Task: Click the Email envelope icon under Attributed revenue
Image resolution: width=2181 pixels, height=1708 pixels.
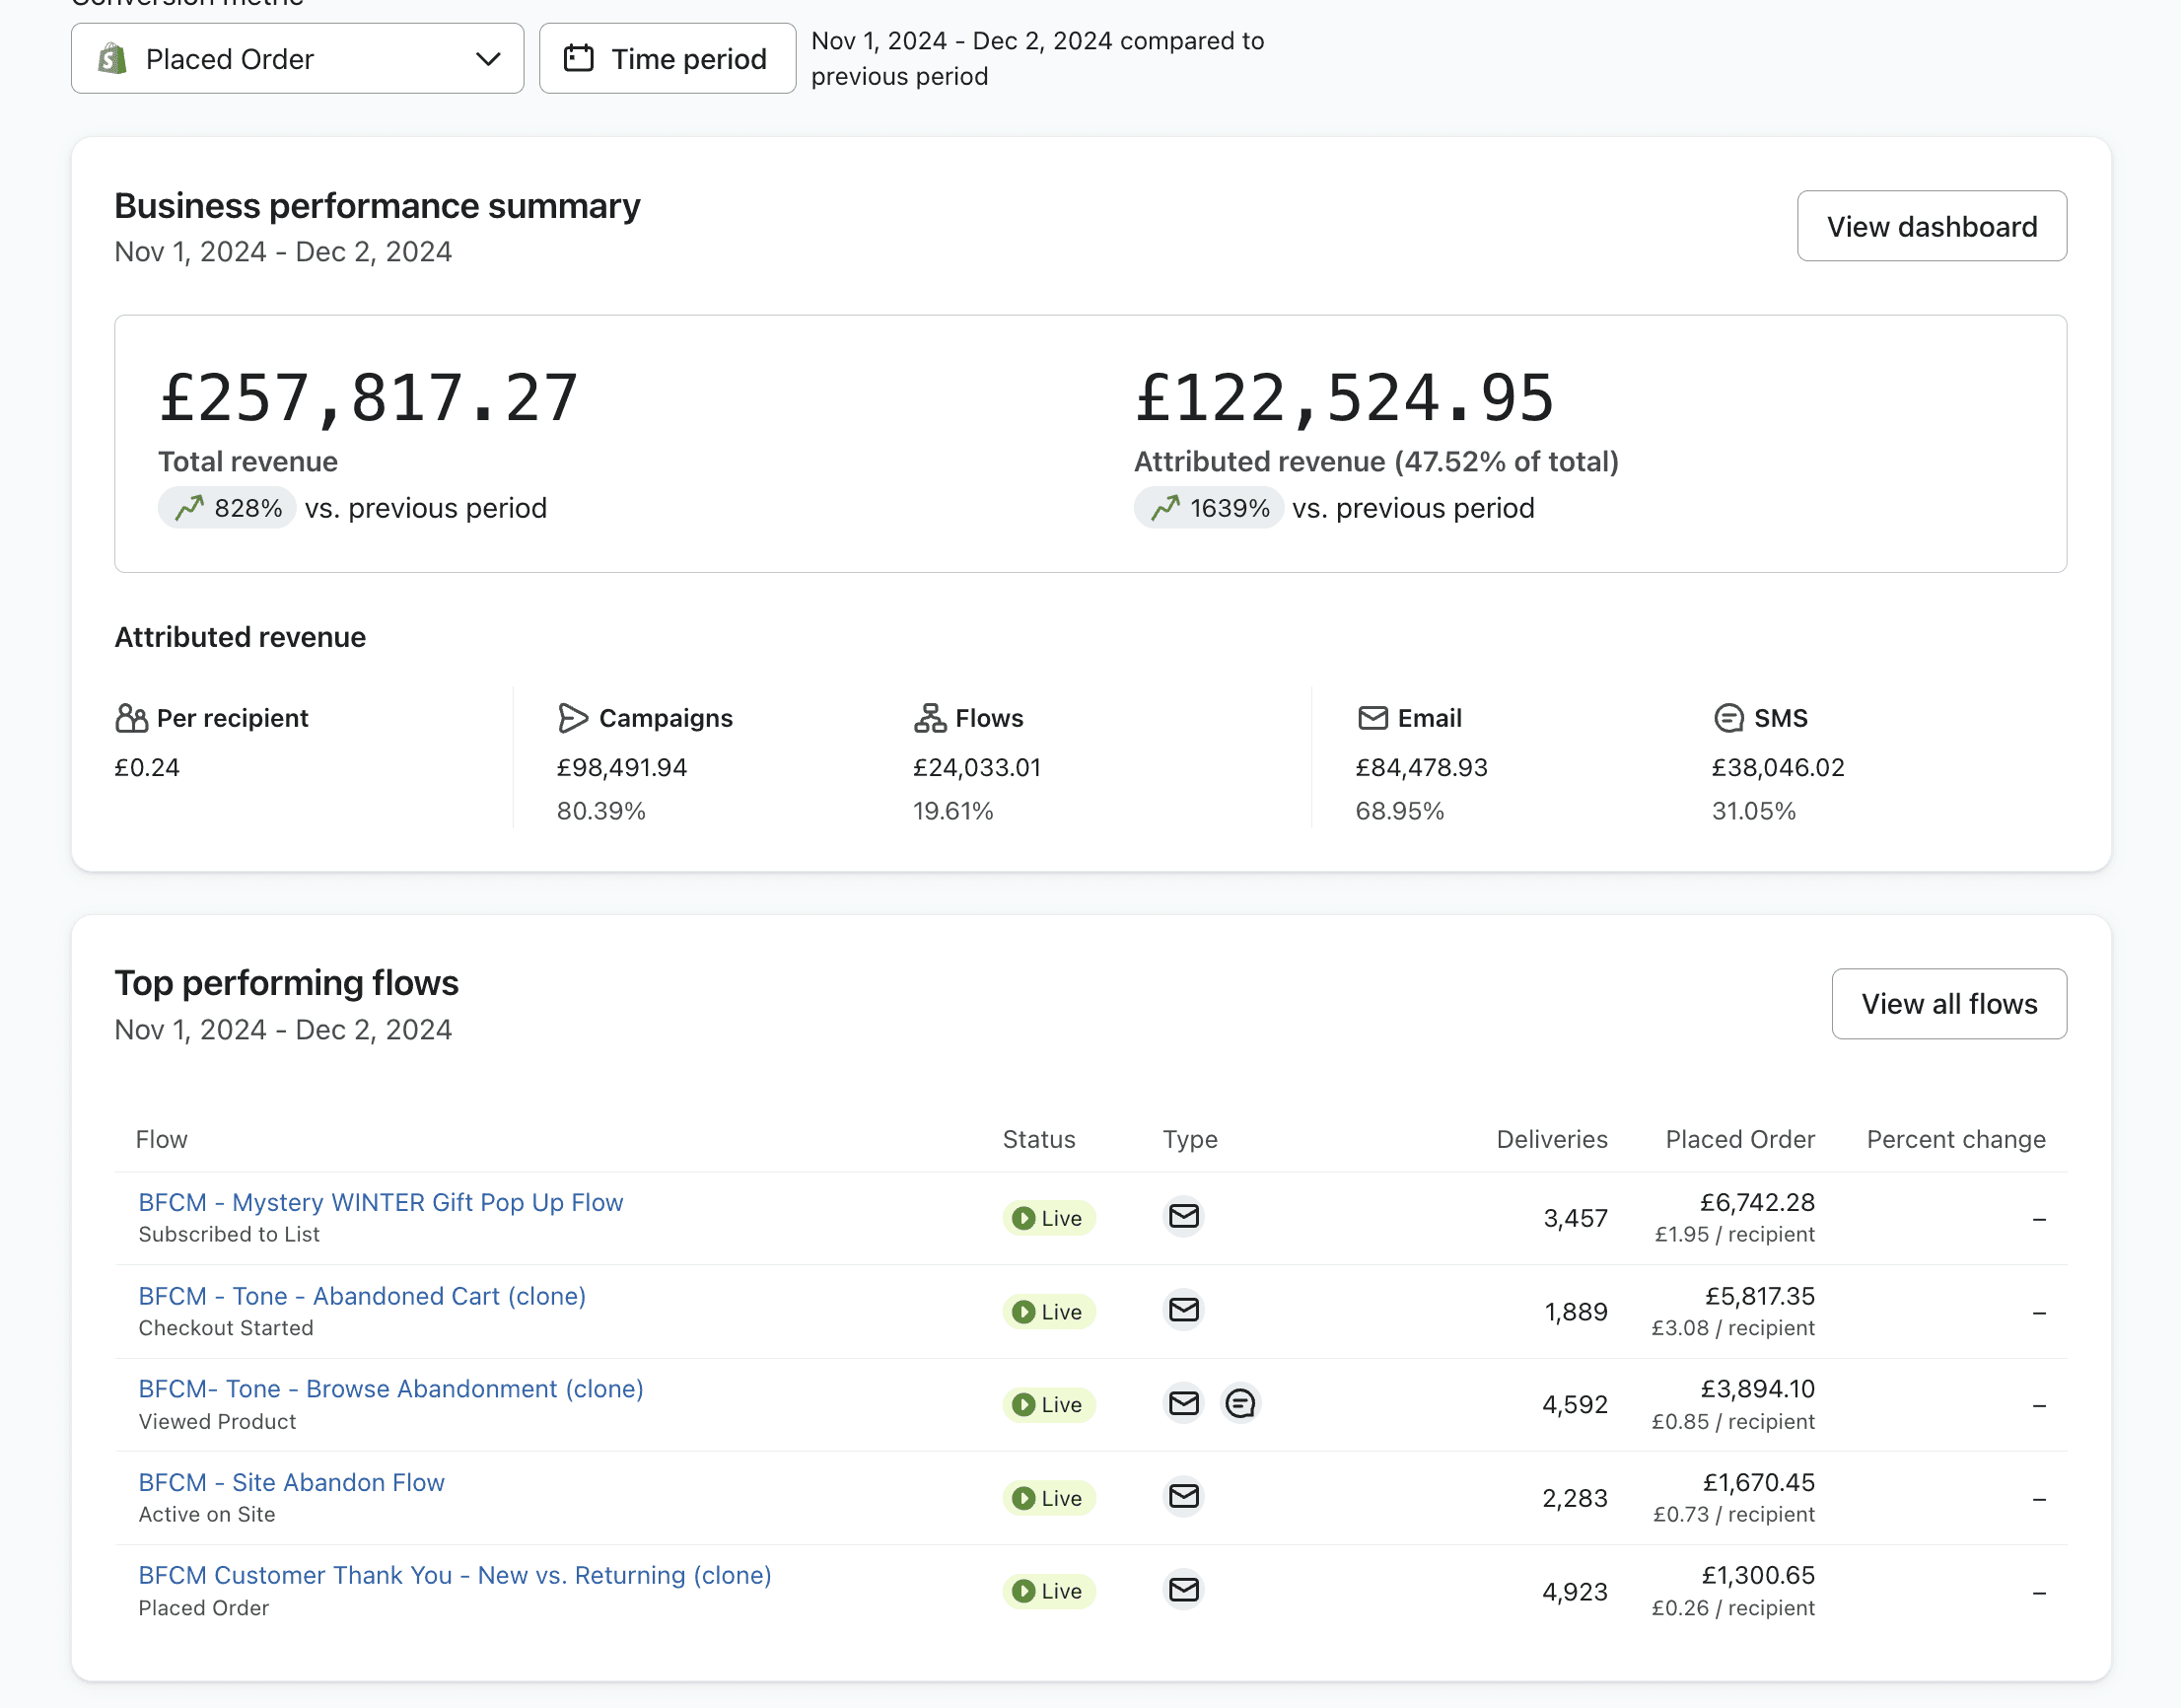Action: pos(1372,718)
